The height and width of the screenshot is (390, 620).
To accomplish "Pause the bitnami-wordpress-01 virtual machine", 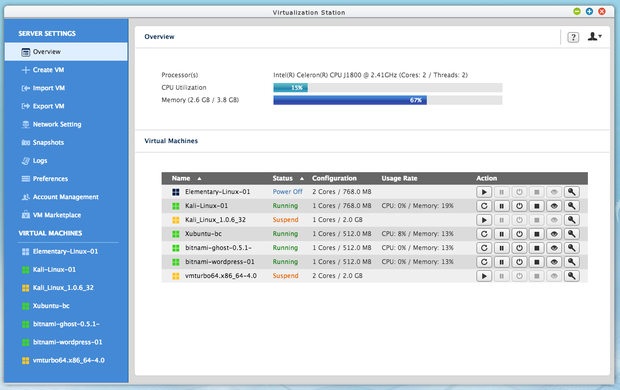I will [x=501, y=262].
